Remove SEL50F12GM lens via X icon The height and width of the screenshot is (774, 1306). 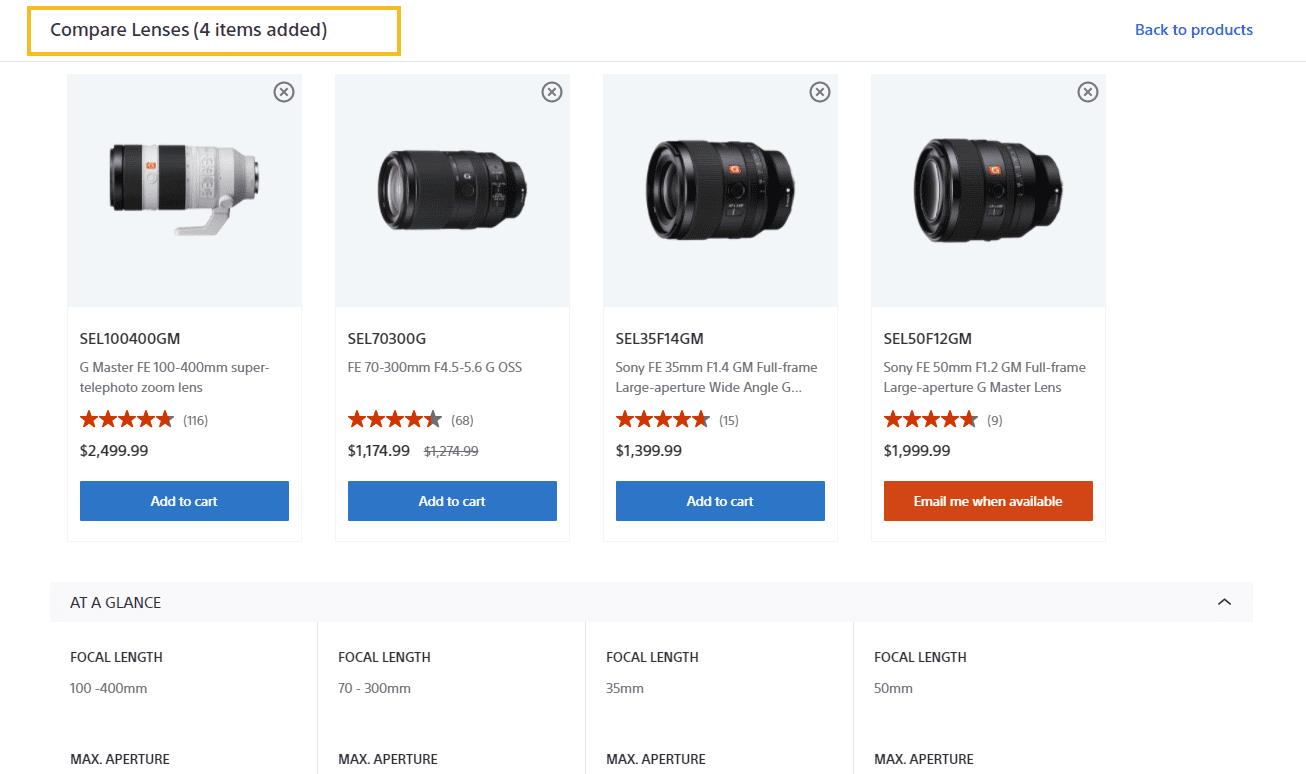1088,92
